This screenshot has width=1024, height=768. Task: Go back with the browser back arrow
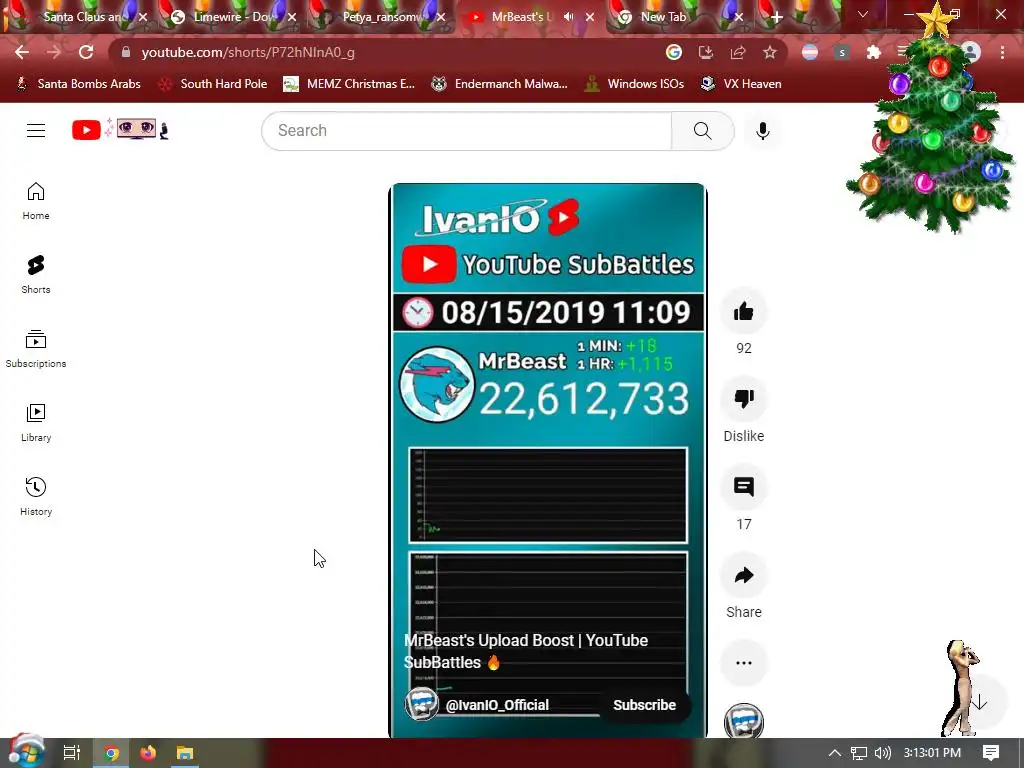click(x=22, y=52)
